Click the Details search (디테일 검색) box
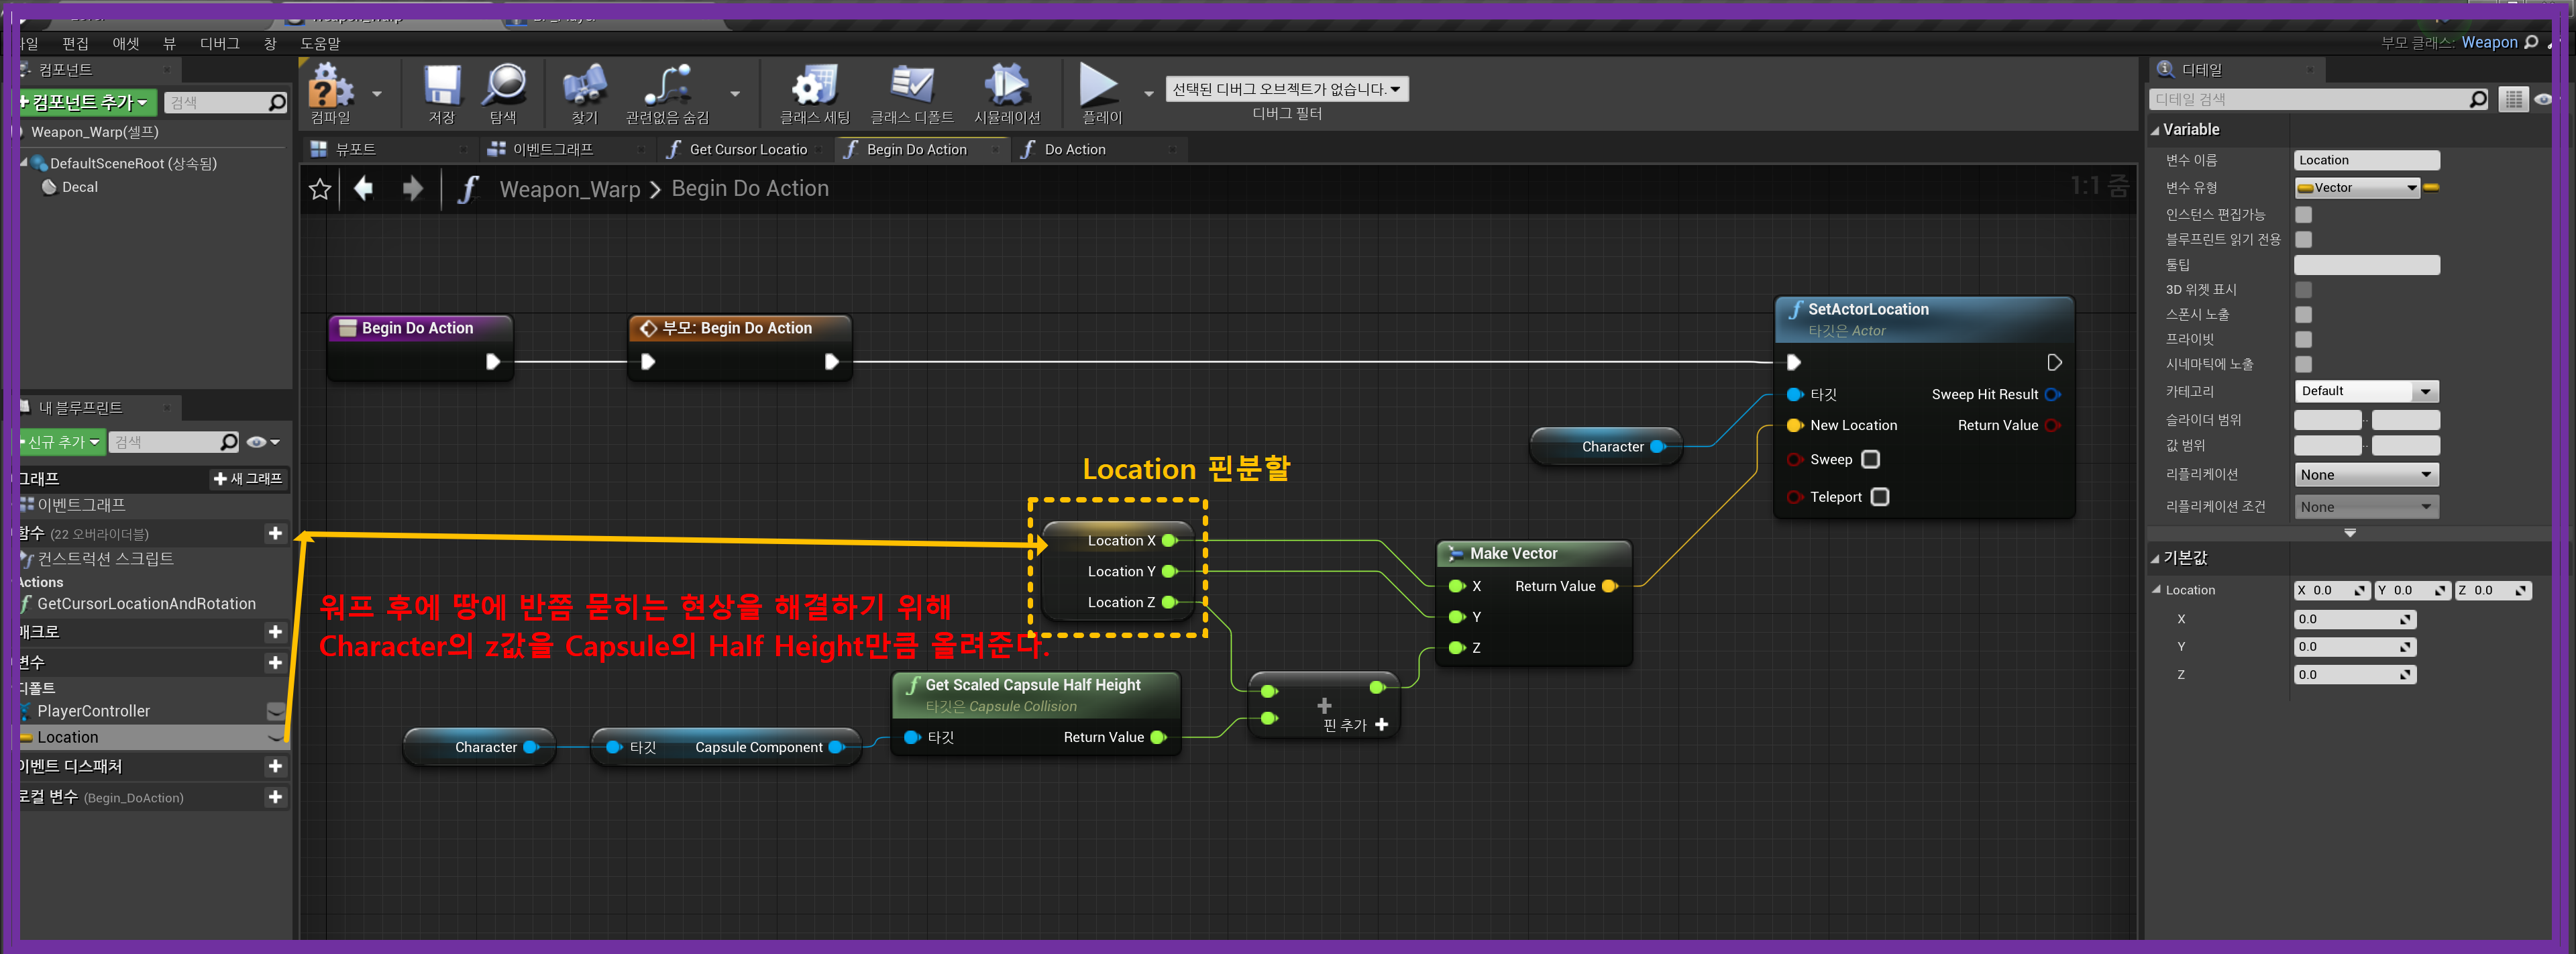2576x954 pixels. 2318,99
